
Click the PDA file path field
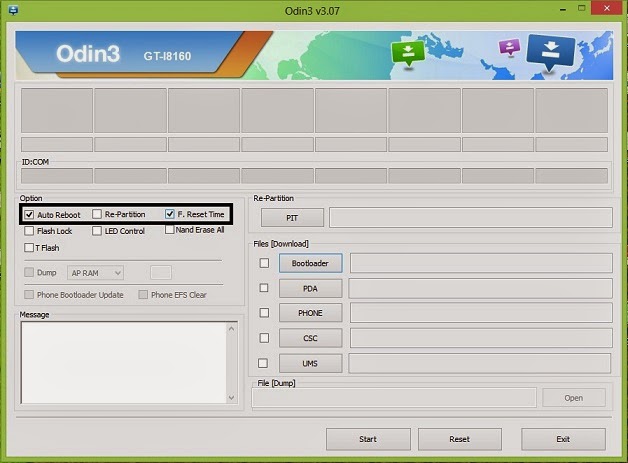480,288
